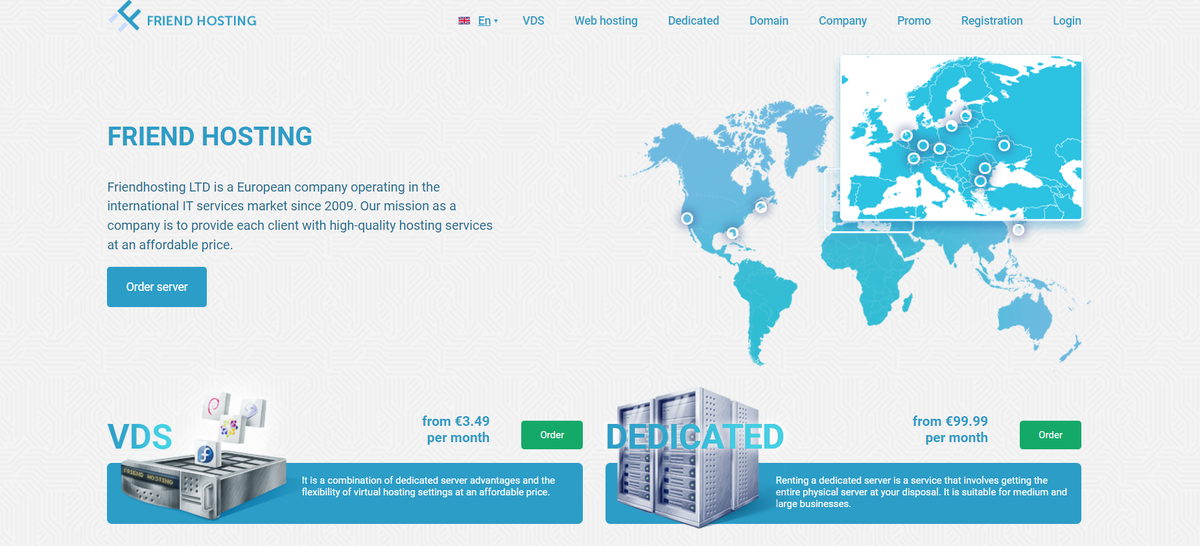The image size is (1200, 546).
Task: Select the Netherlands marker on the Europe inset
Action: tap(906, 135)
